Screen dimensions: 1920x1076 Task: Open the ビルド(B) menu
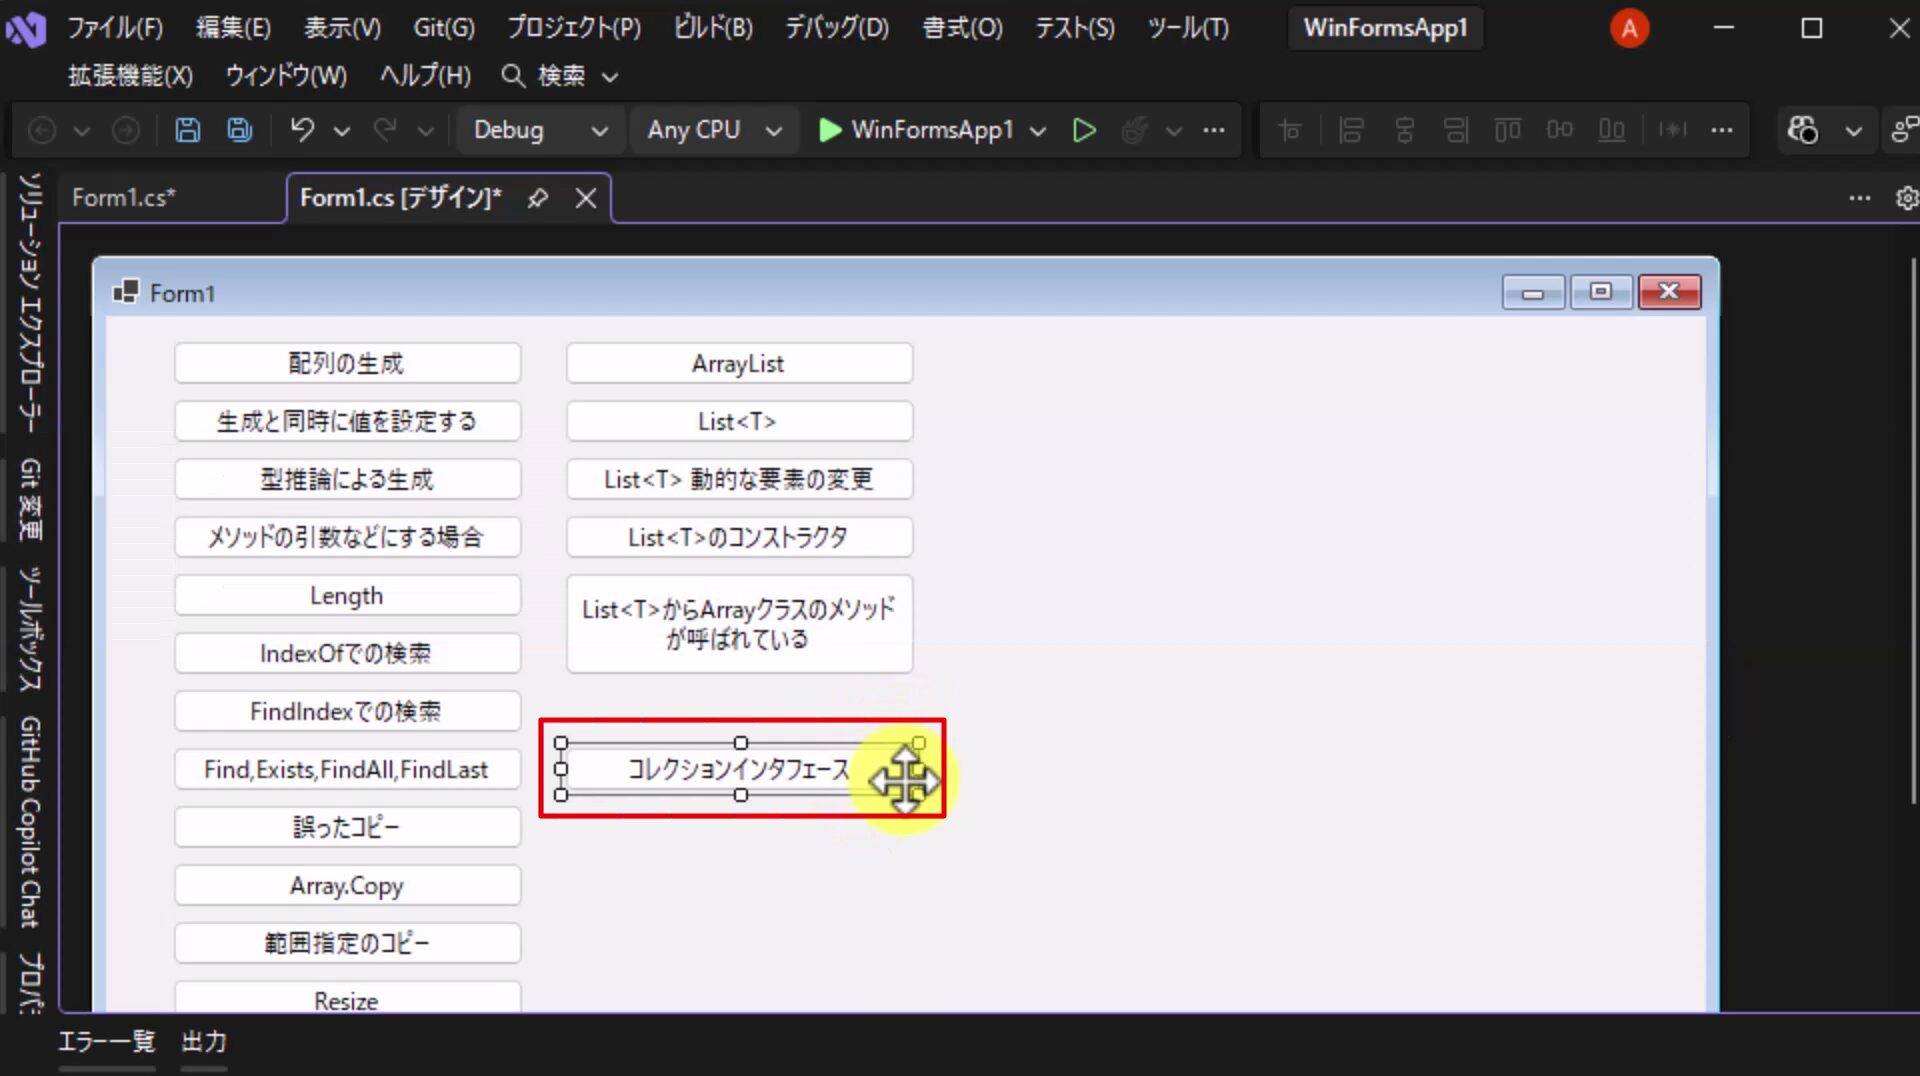(x=712, y=28)
